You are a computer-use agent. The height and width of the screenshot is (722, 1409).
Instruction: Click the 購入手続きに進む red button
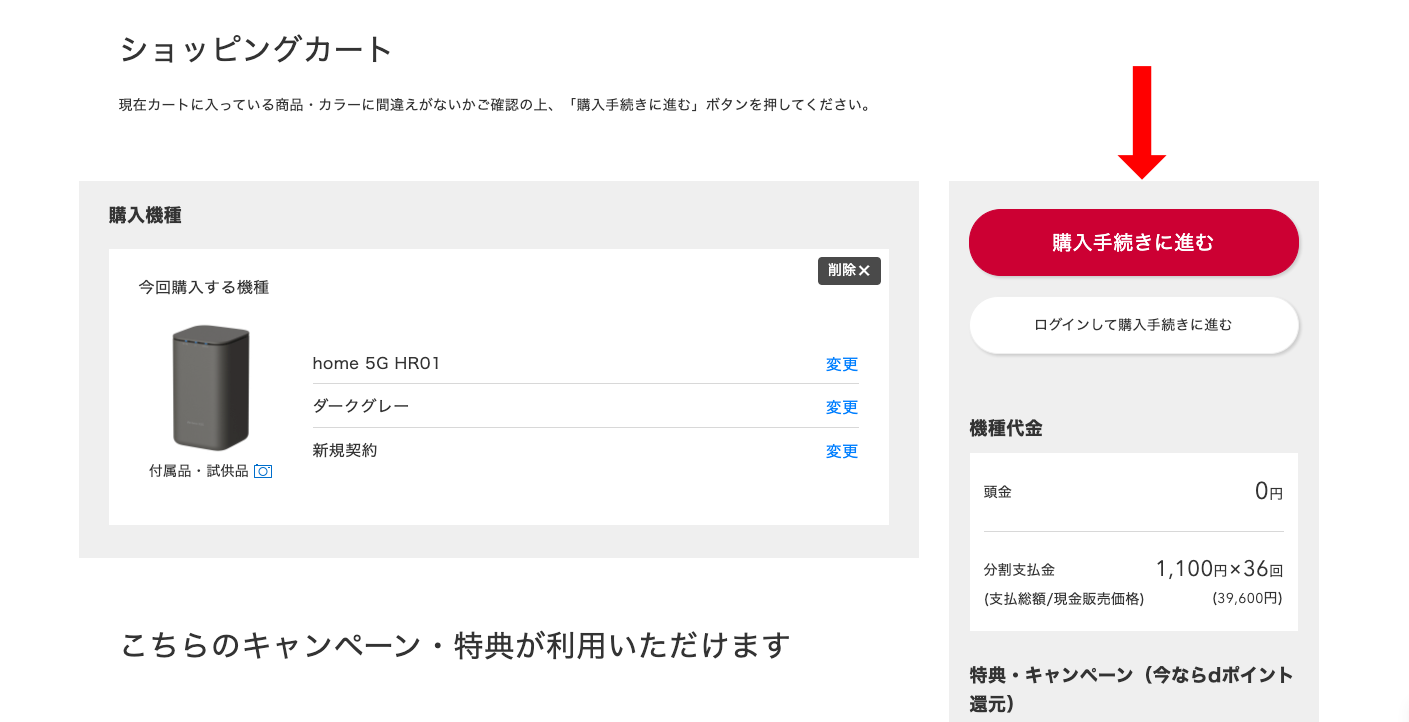[x=1133, y=242]
